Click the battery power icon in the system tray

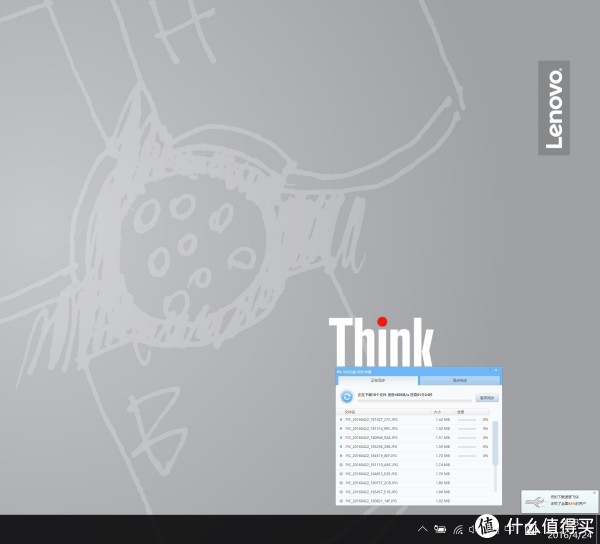coord(440,529)
